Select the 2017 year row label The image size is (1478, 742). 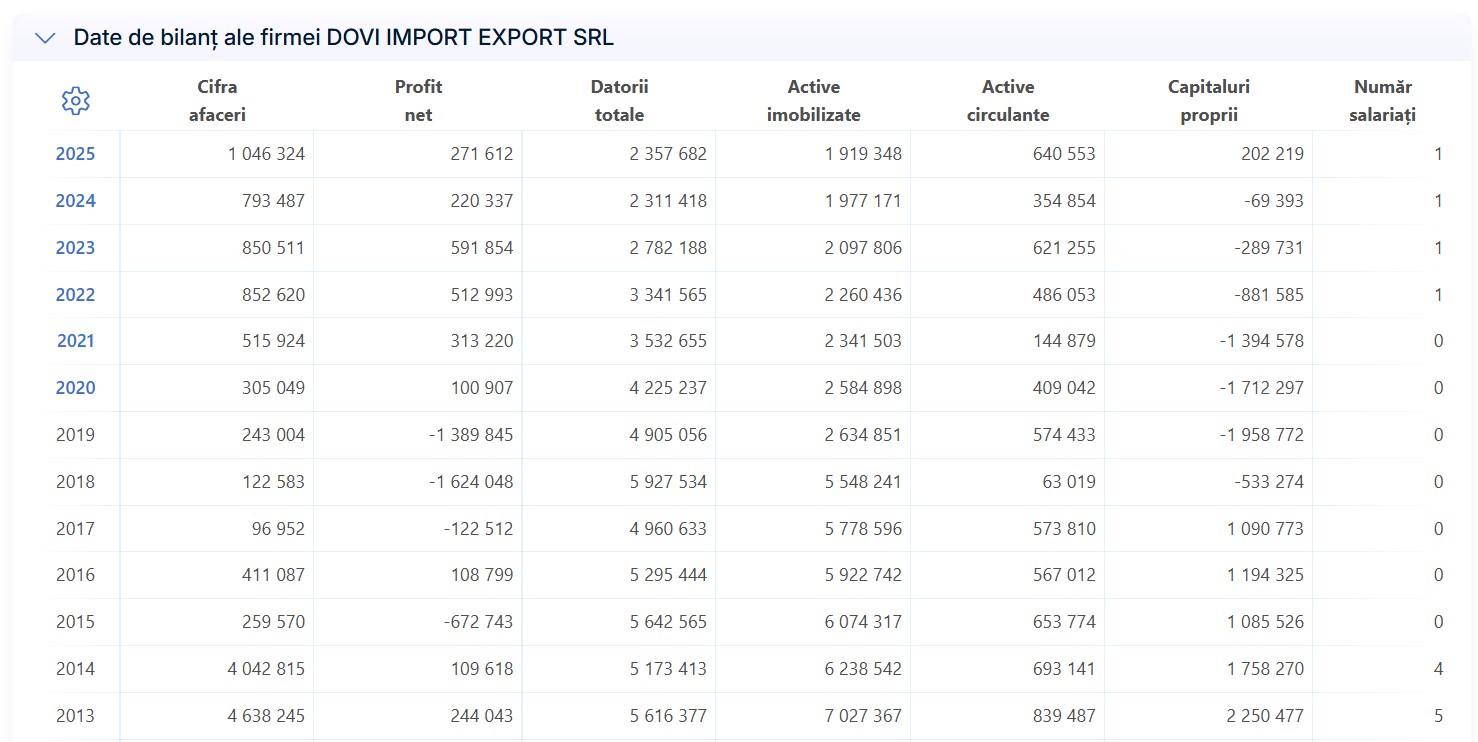[x=75, y=529]
